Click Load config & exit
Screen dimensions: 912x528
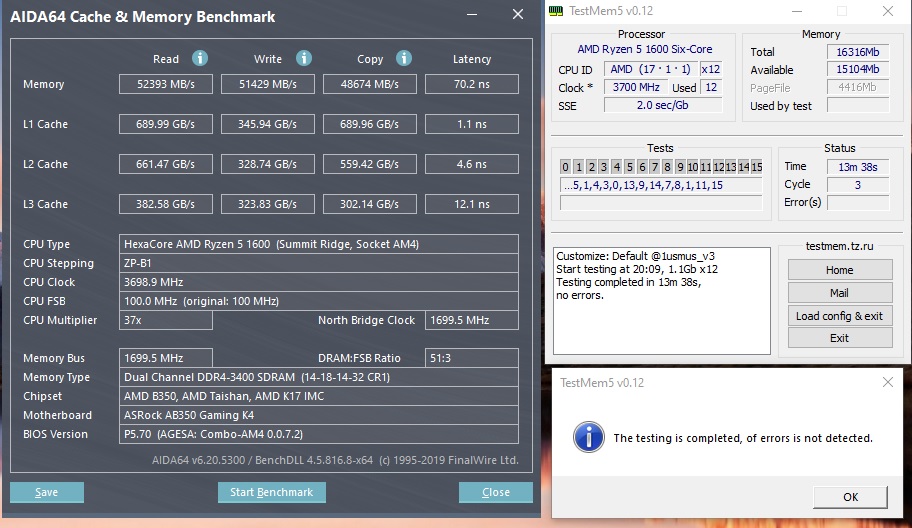(840, 316)
